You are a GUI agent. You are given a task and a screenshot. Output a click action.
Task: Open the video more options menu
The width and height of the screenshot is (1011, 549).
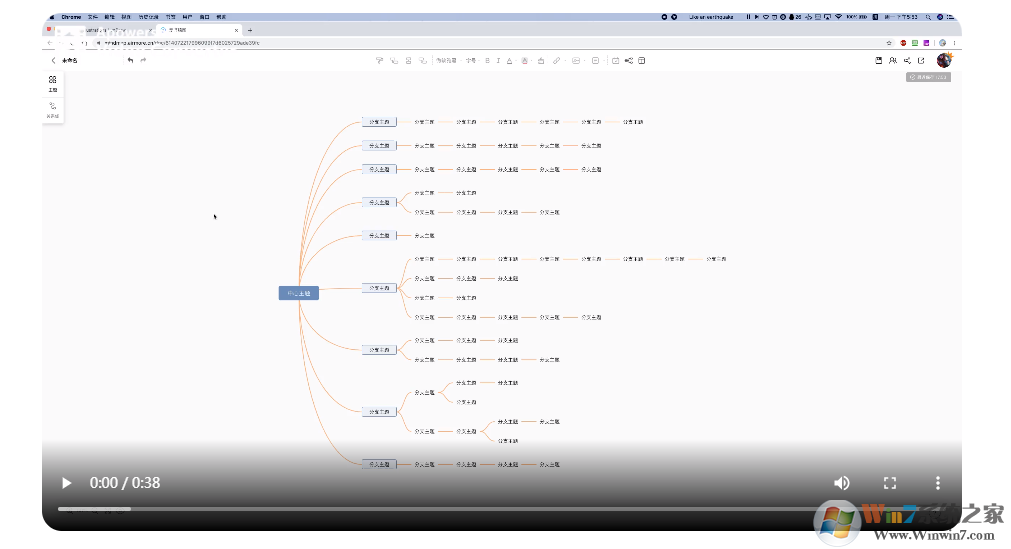point(938,483)
